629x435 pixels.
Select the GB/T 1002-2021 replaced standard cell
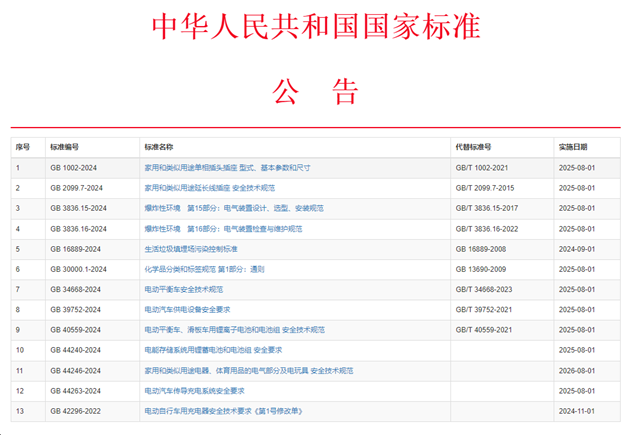click(481, 167)
